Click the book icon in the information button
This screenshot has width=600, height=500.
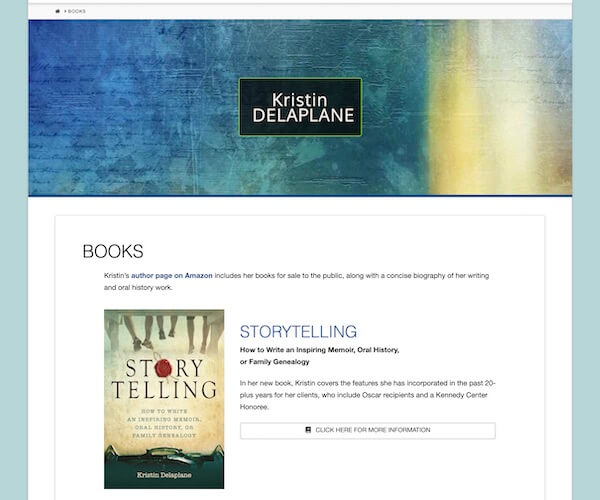pyautogui.click(x=308, y=430)
